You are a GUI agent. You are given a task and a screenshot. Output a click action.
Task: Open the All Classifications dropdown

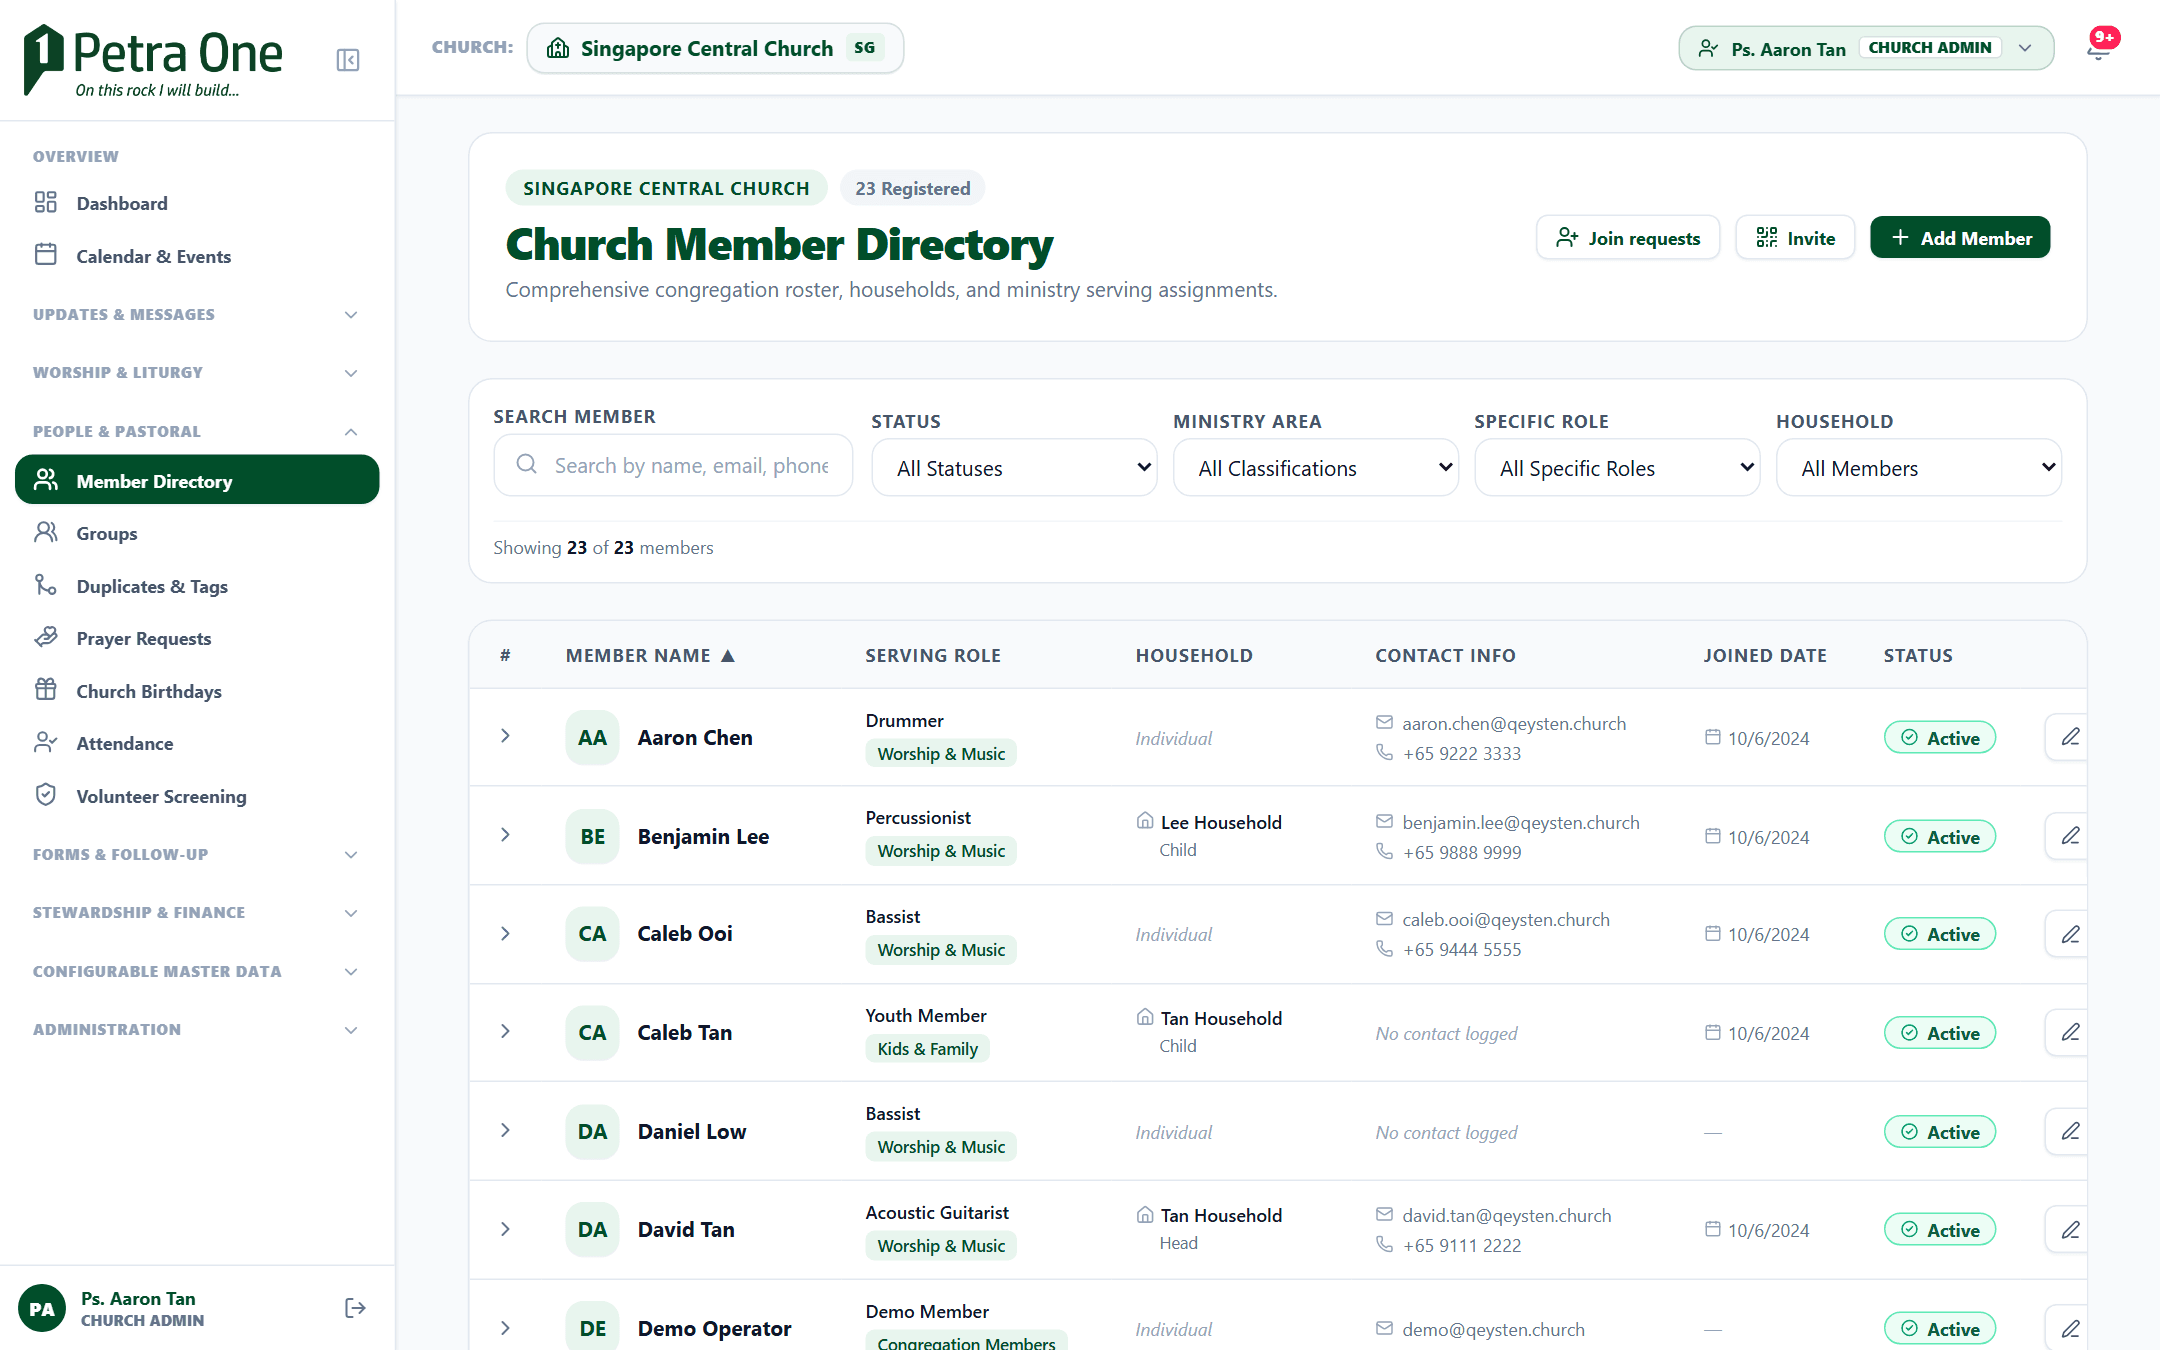coord(1315,468)
